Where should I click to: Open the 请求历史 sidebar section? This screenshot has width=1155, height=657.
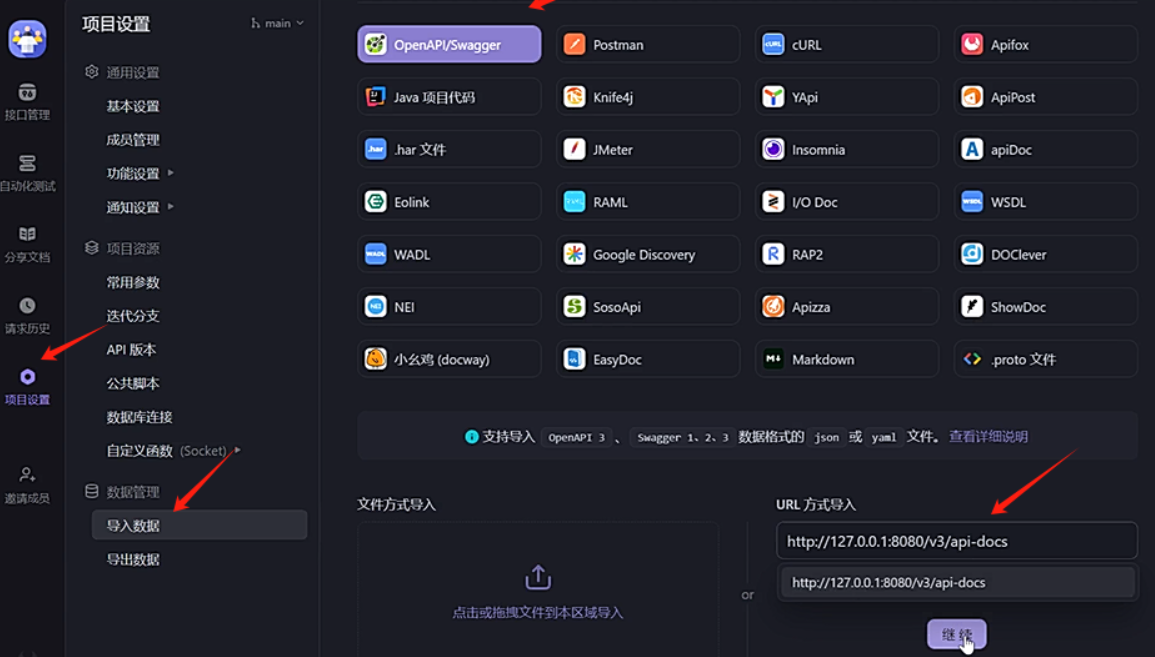[x=27, y=315]
